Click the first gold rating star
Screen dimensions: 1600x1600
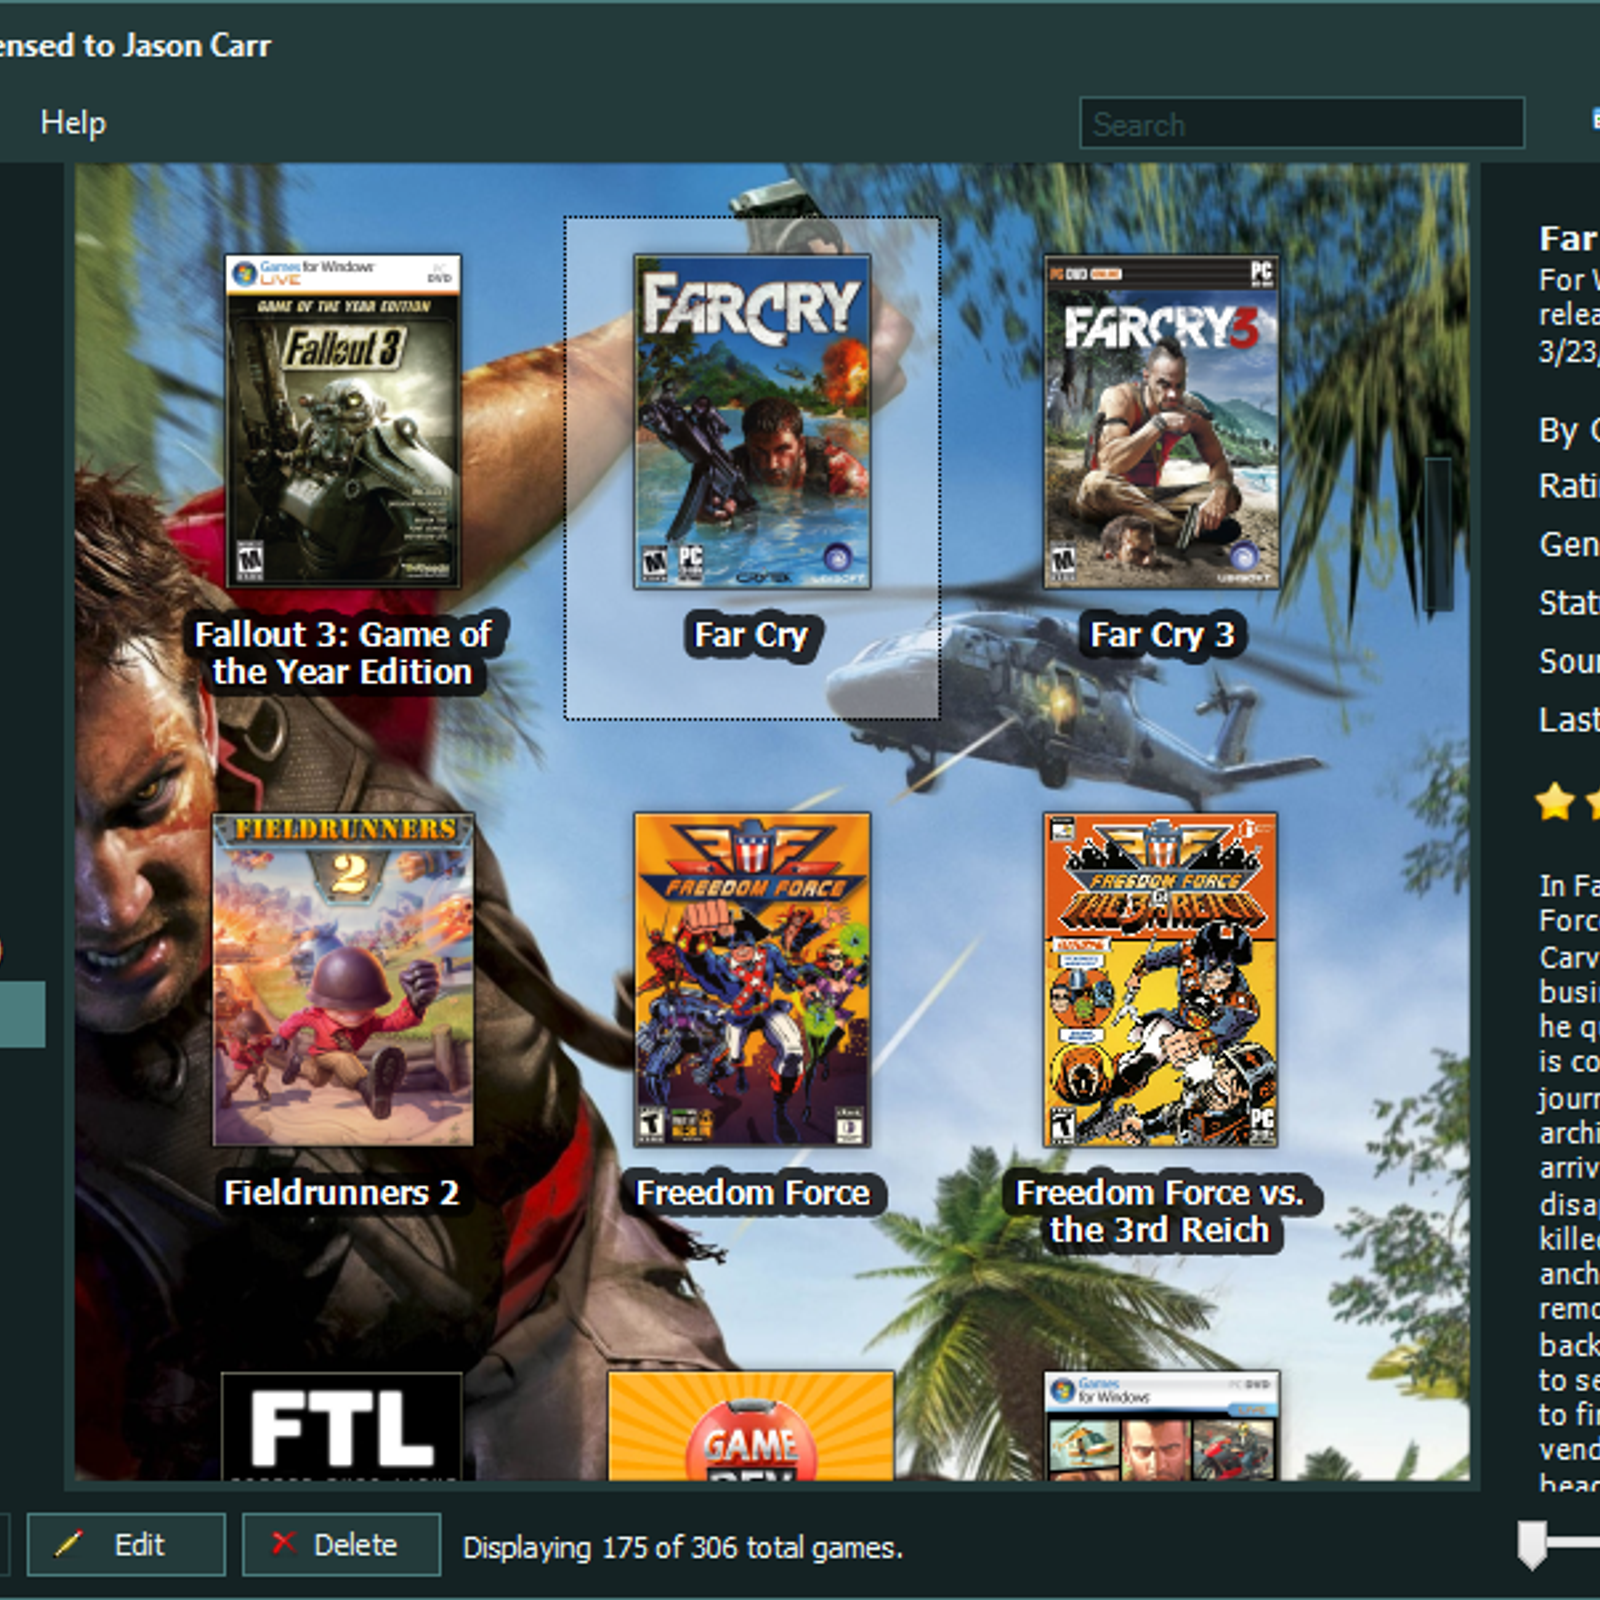point(1555,802)
